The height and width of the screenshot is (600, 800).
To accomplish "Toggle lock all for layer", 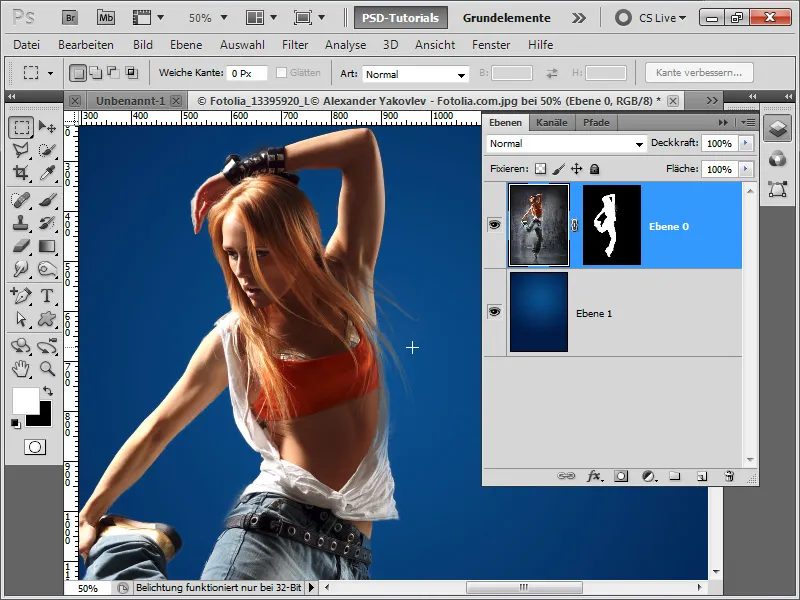I will pyautogui.click(x=594, y=169).
